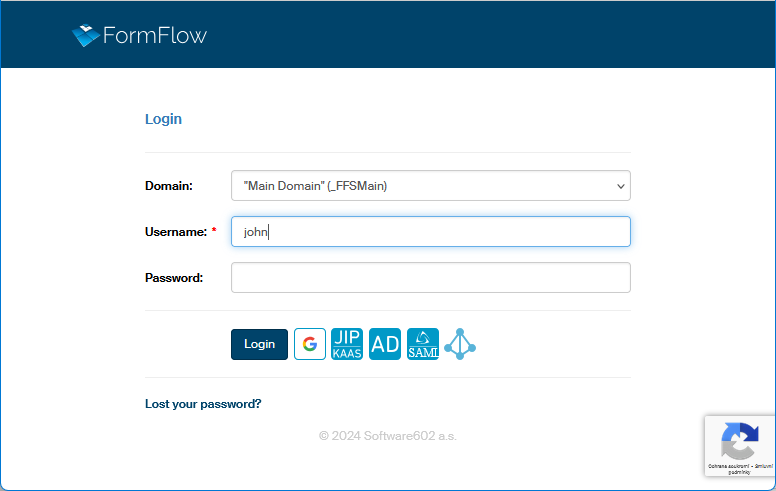Open the Lost your password link
The image size is (776, 491).
203,404
